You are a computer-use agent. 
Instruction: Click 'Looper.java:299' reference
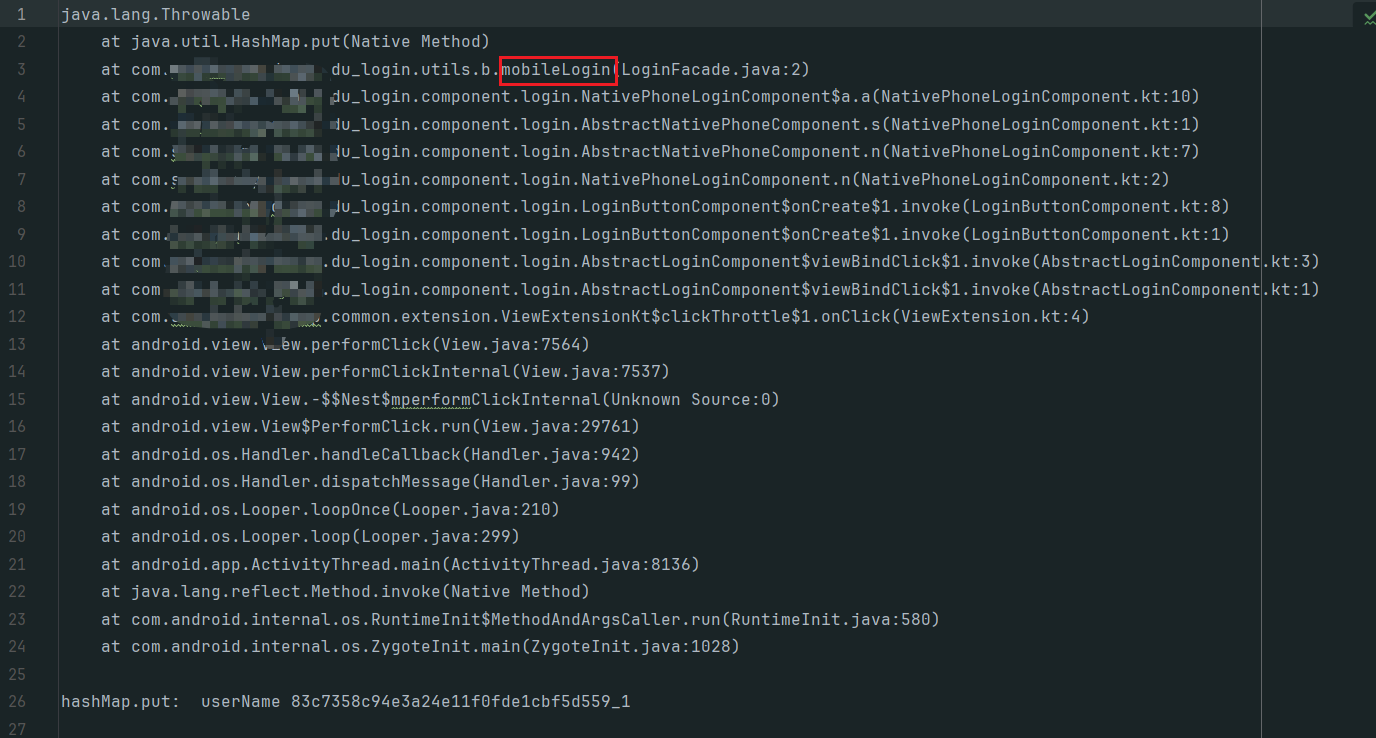(x=435, y=537)
